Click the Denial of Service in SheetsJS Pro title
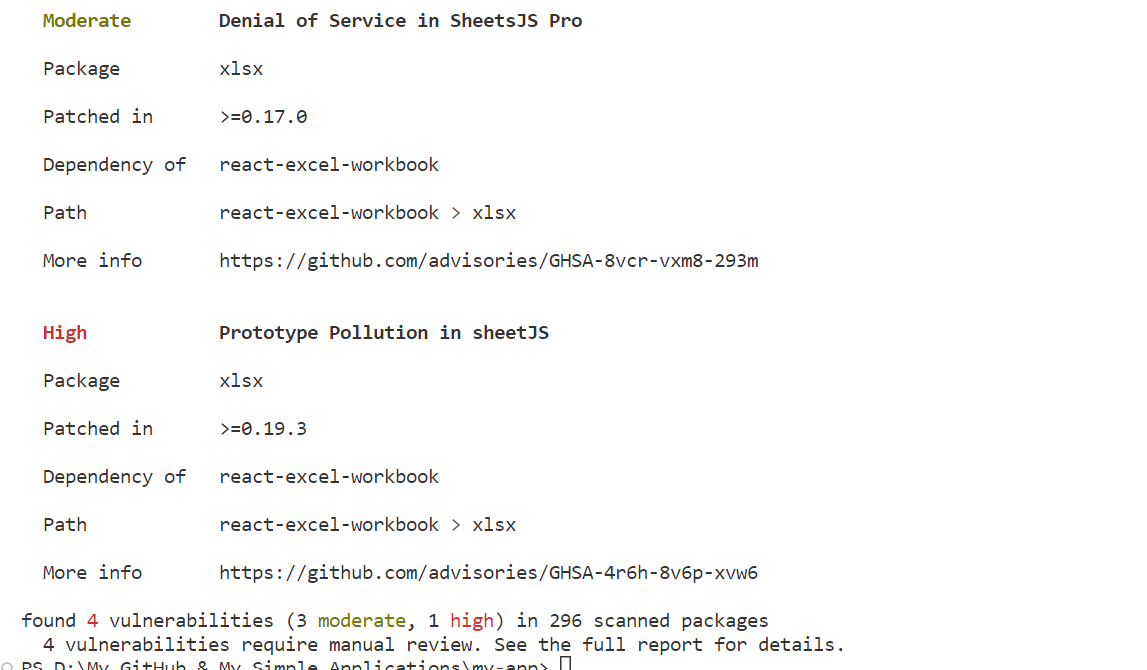 tap(400, 21)
